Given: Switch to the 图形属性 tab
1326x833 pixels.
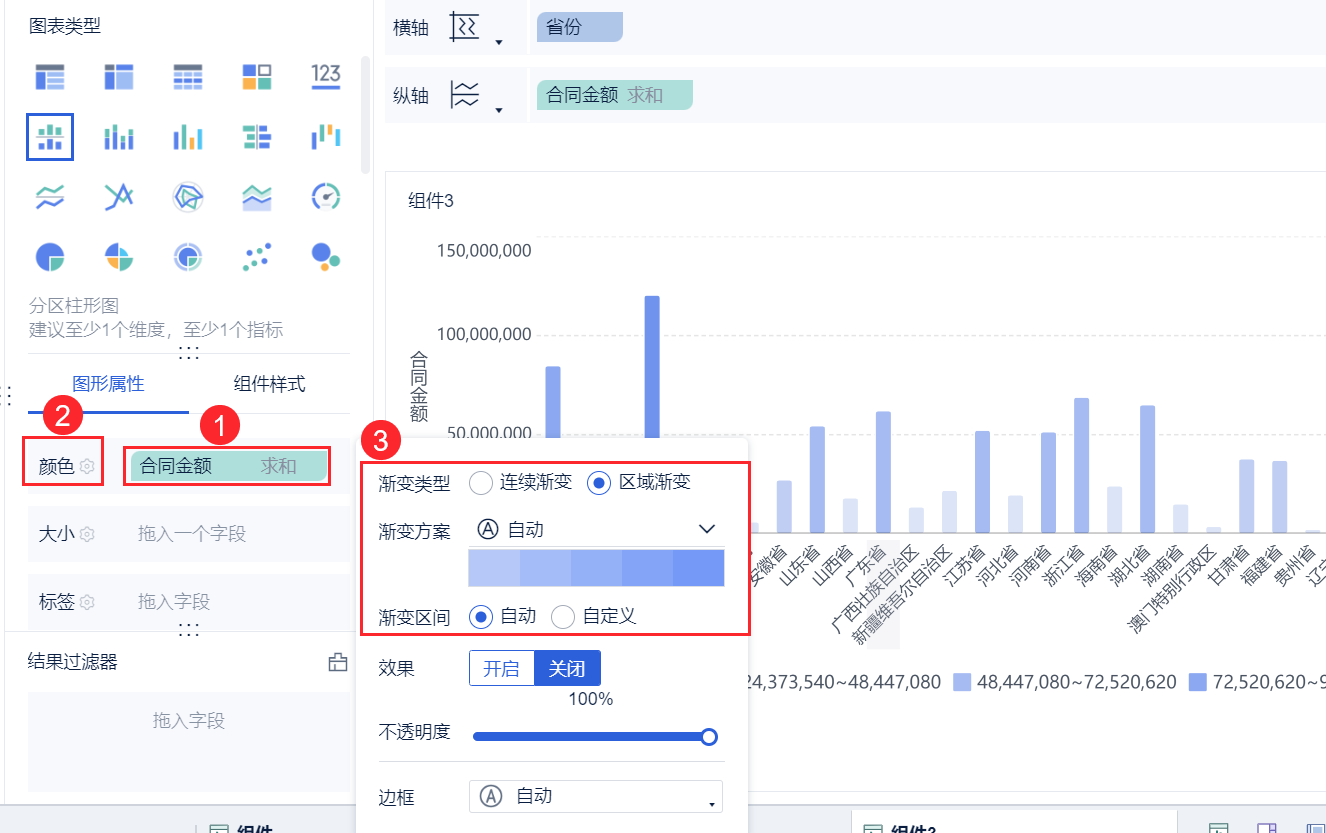Looking at the screenshot, I should pos(108,384).
